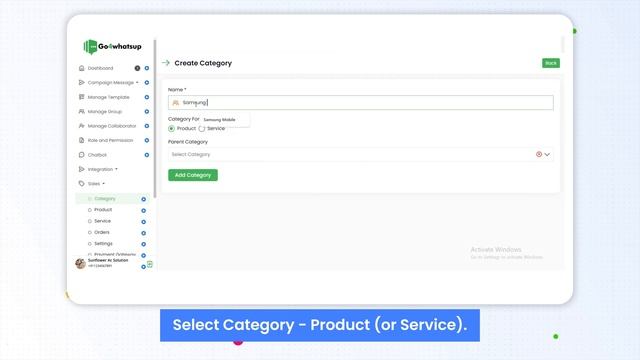Clear the Parent Category selection with red X
Screen dimensions: 640x360
pyautogui.click(x=539, y=154)
